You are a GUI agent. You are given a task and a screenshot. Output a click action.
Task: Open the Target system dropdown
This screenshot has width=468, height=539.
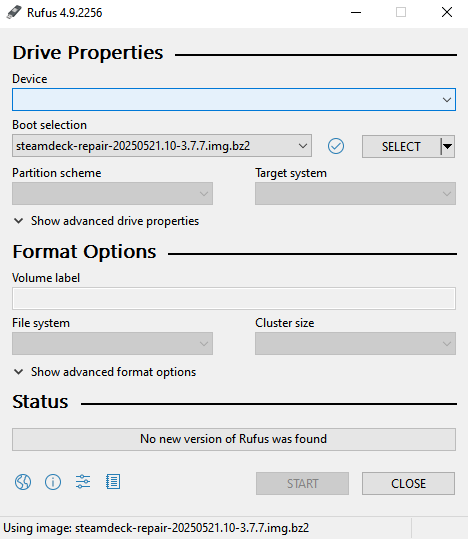pos(355,194)
